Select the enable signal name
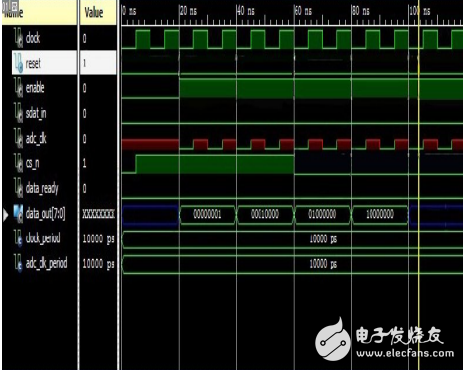The width and height of the screenshot is (463, 370). tap(35, 88)
